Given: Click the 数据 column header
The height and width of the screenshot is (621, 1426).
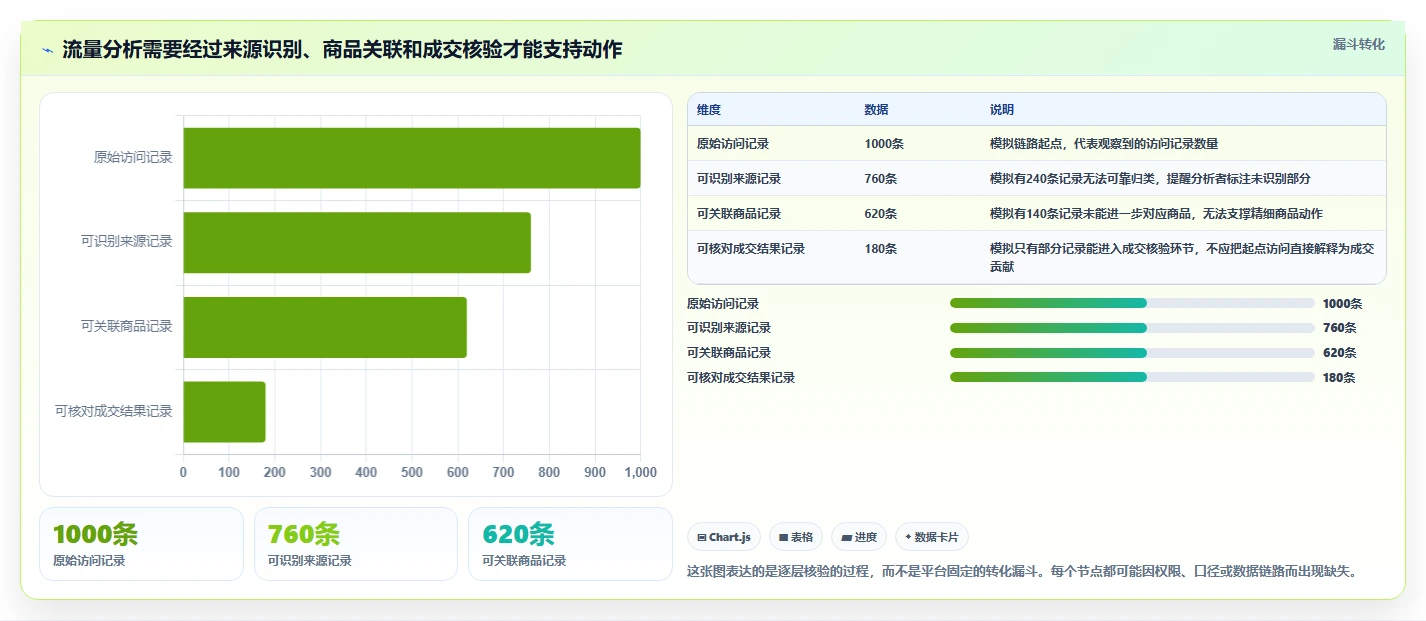Looking at the screenshot, I should (877, 109).
